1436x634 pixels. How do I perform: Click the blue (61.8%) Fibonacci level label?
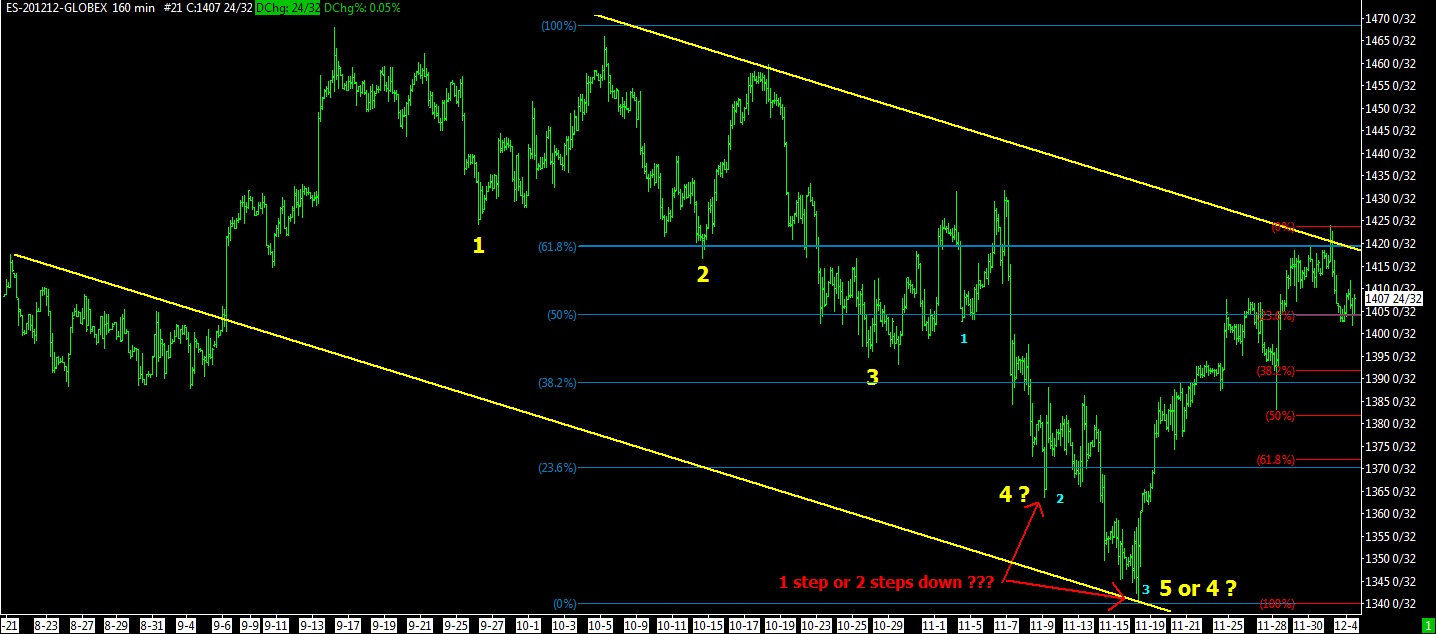point(557,246)
